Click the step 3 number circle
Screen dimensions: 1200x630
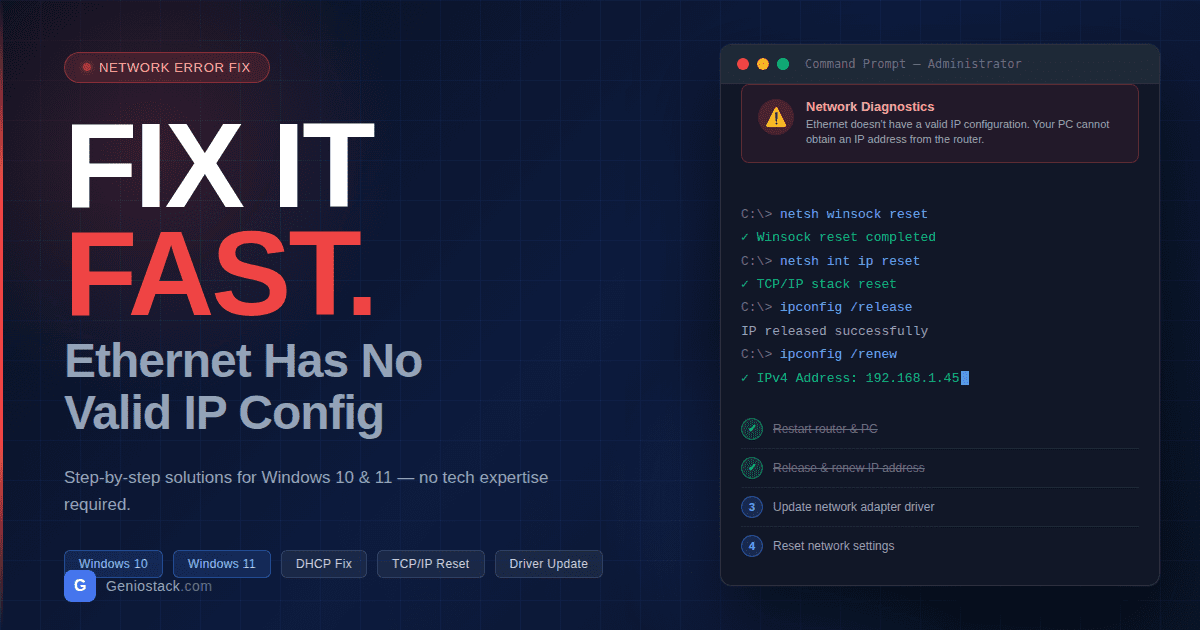(x=751, y=507)
